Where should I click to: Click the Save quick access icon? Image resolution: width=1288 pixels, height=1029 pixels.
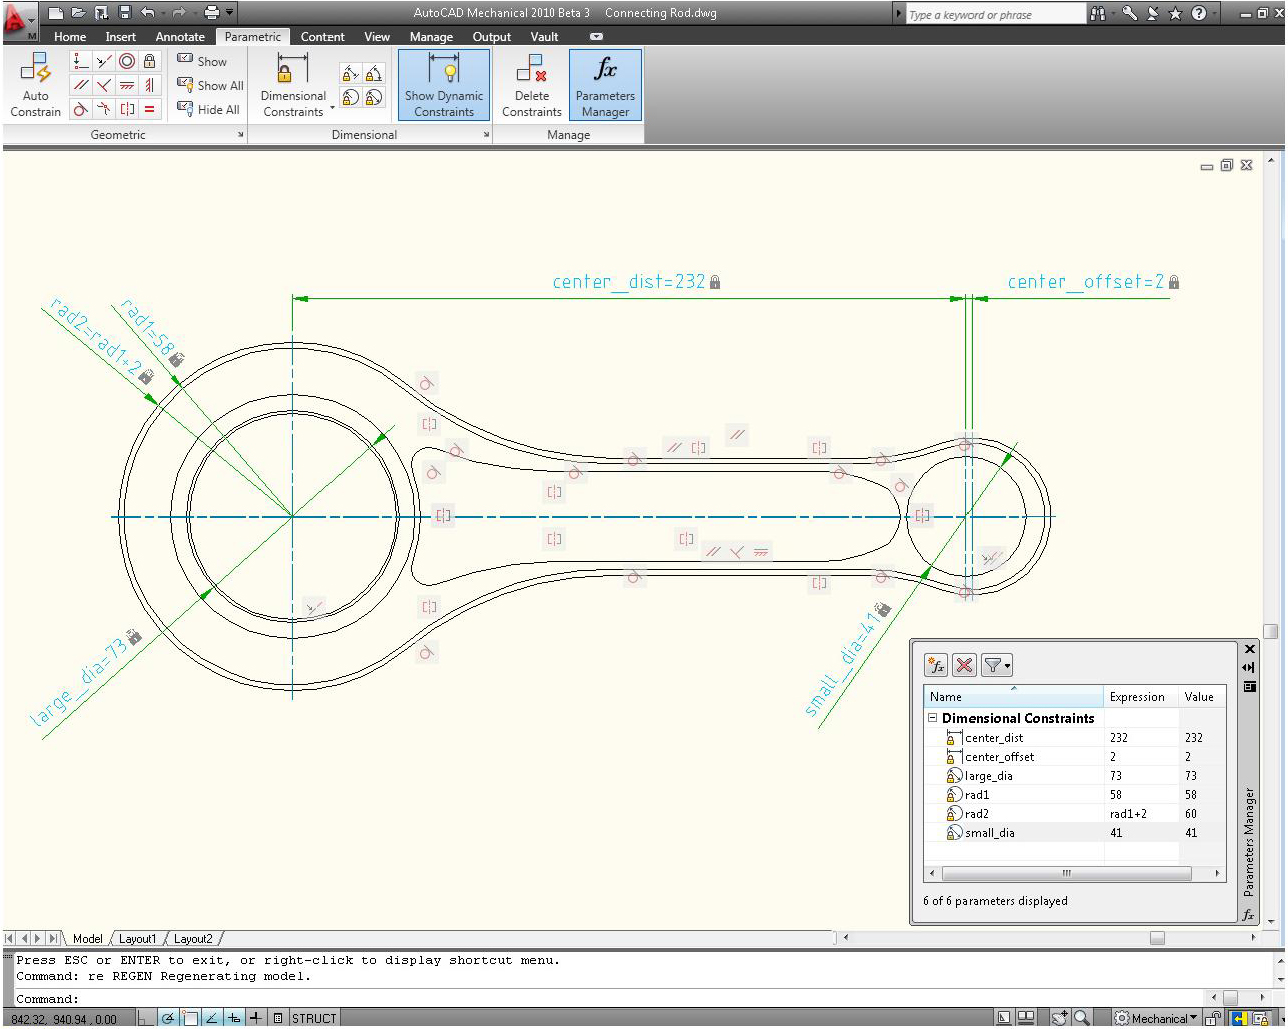pyautogui.click(x=125, y=13)
